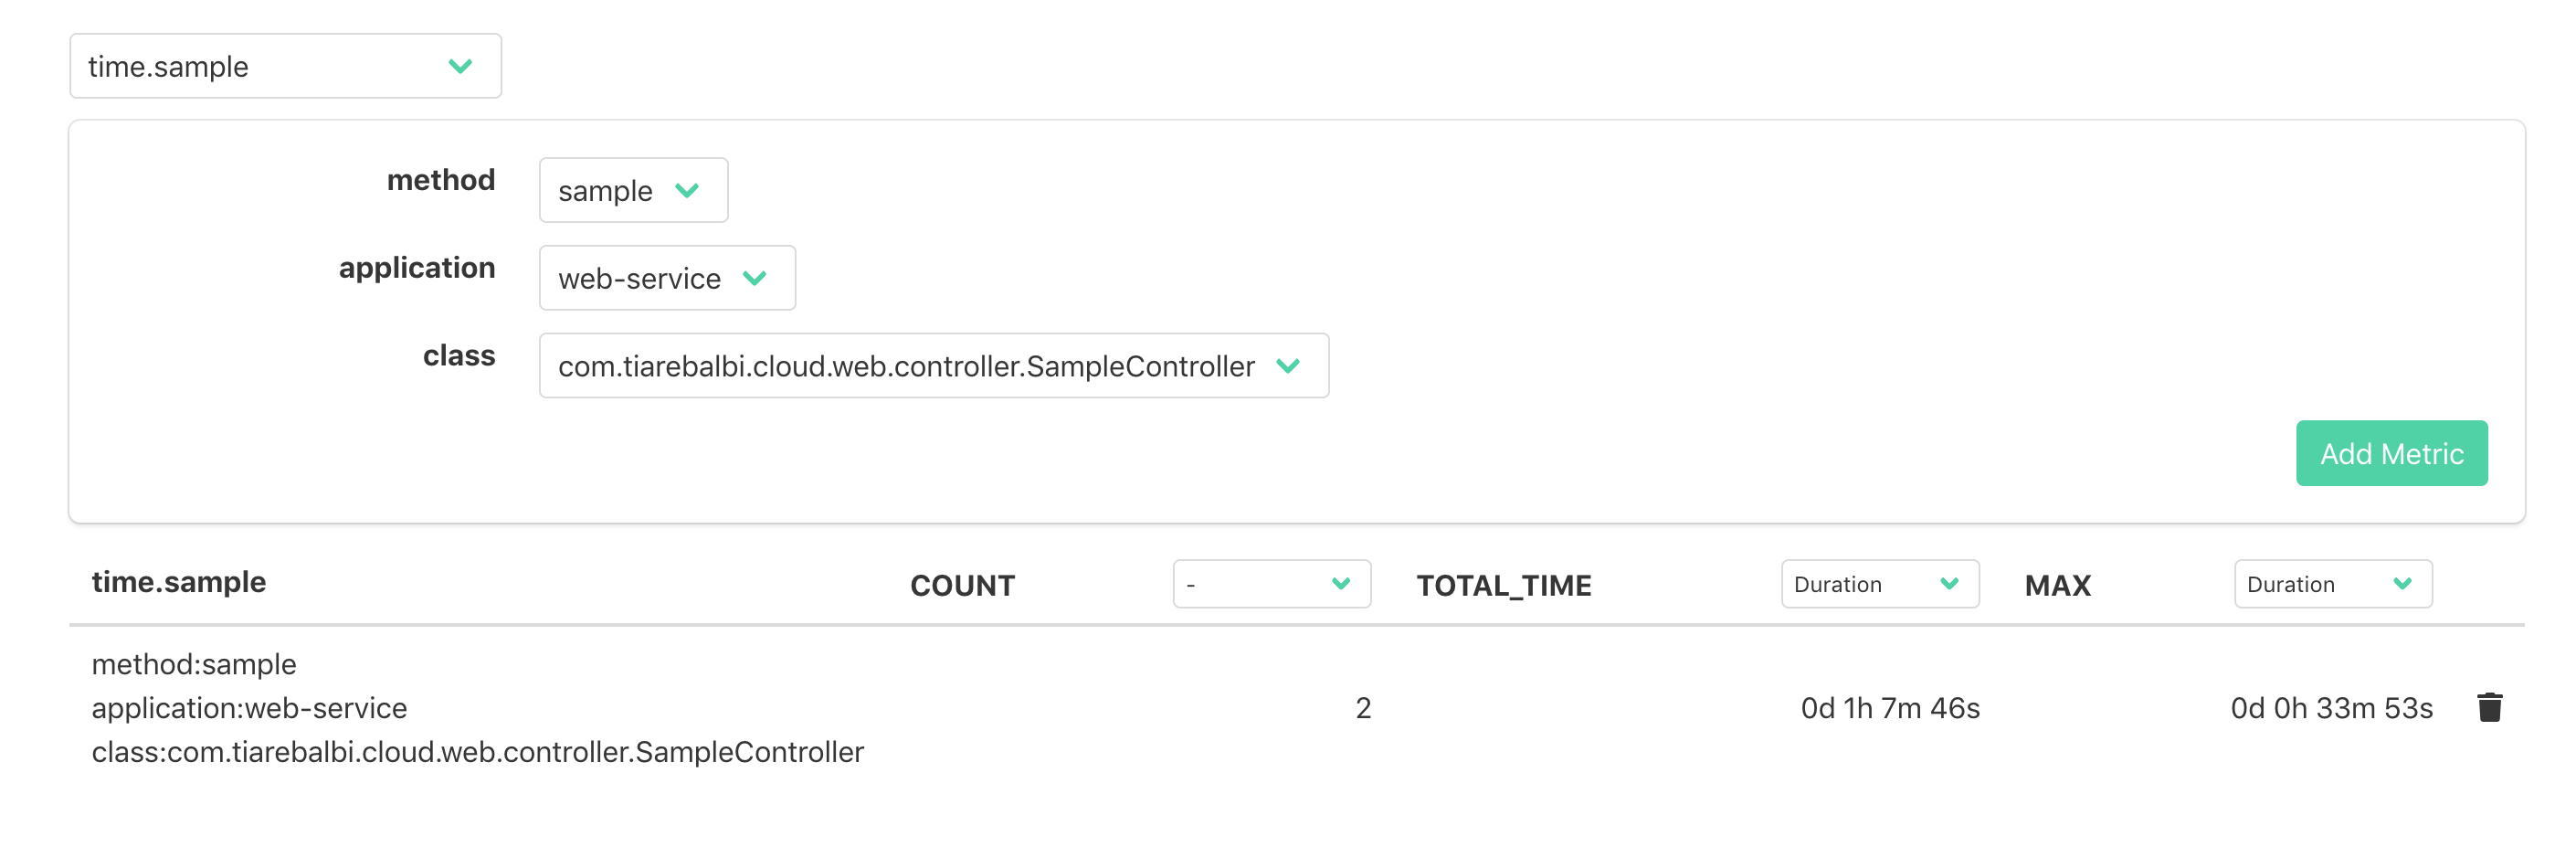2576x868 pixels.
Task: Click the COUNT value showing 2
Action: click(1362, 707)
